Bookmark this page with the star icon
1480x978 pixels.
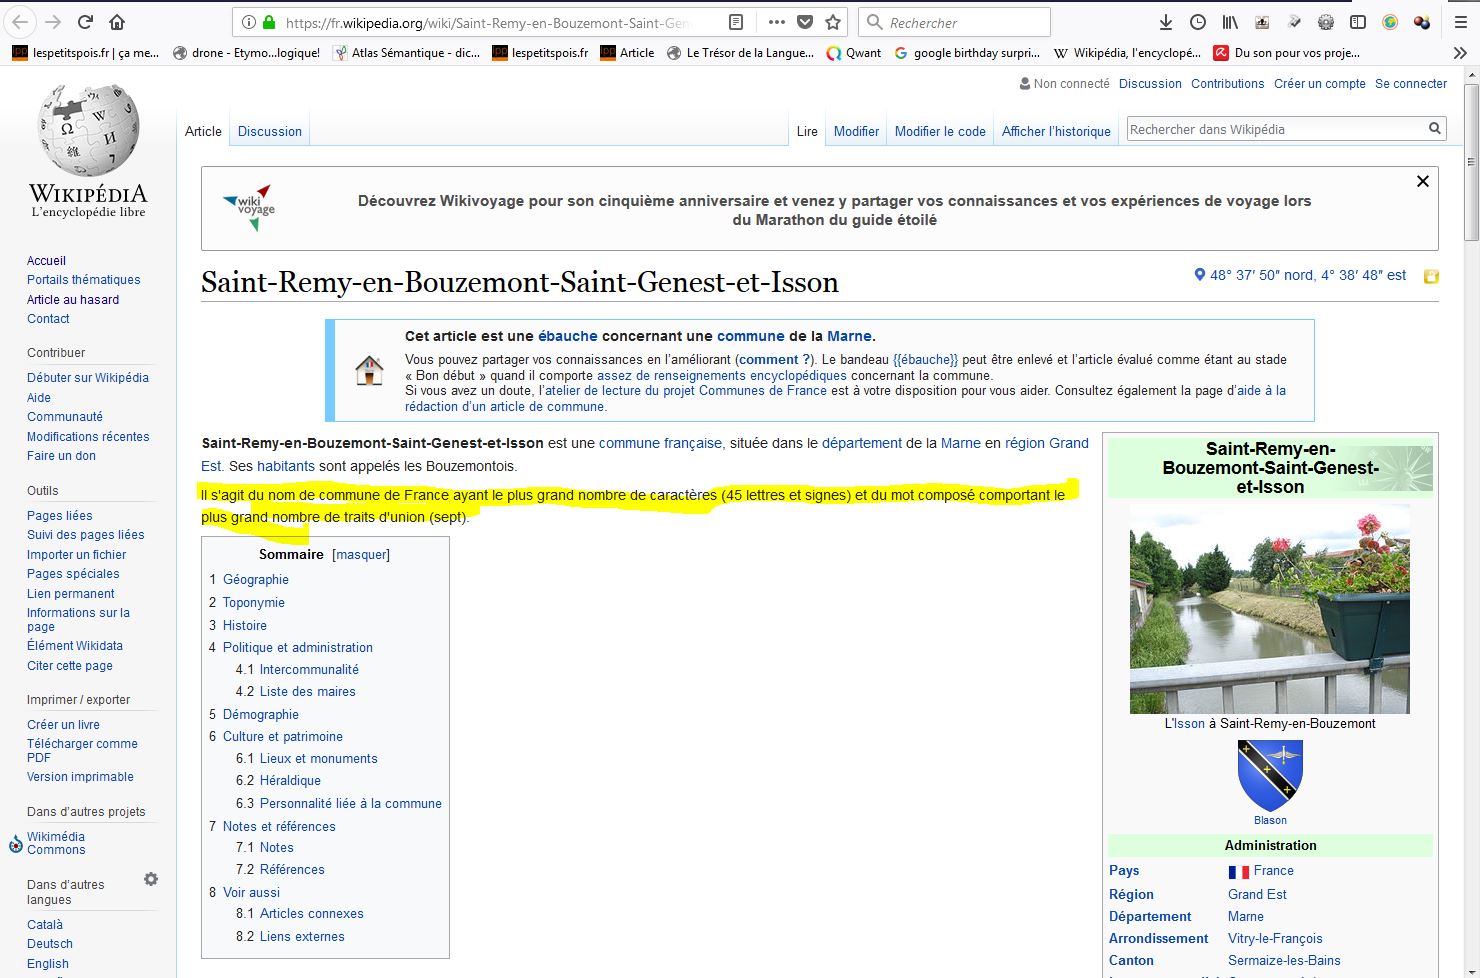[833, 22]
